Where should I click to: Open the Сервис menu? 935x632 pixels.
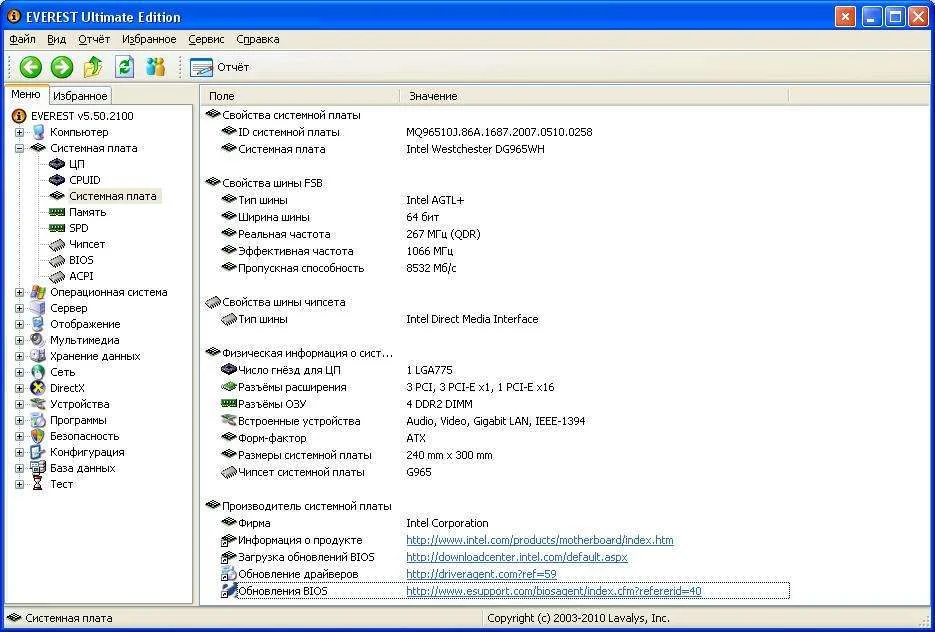point(206,39)
